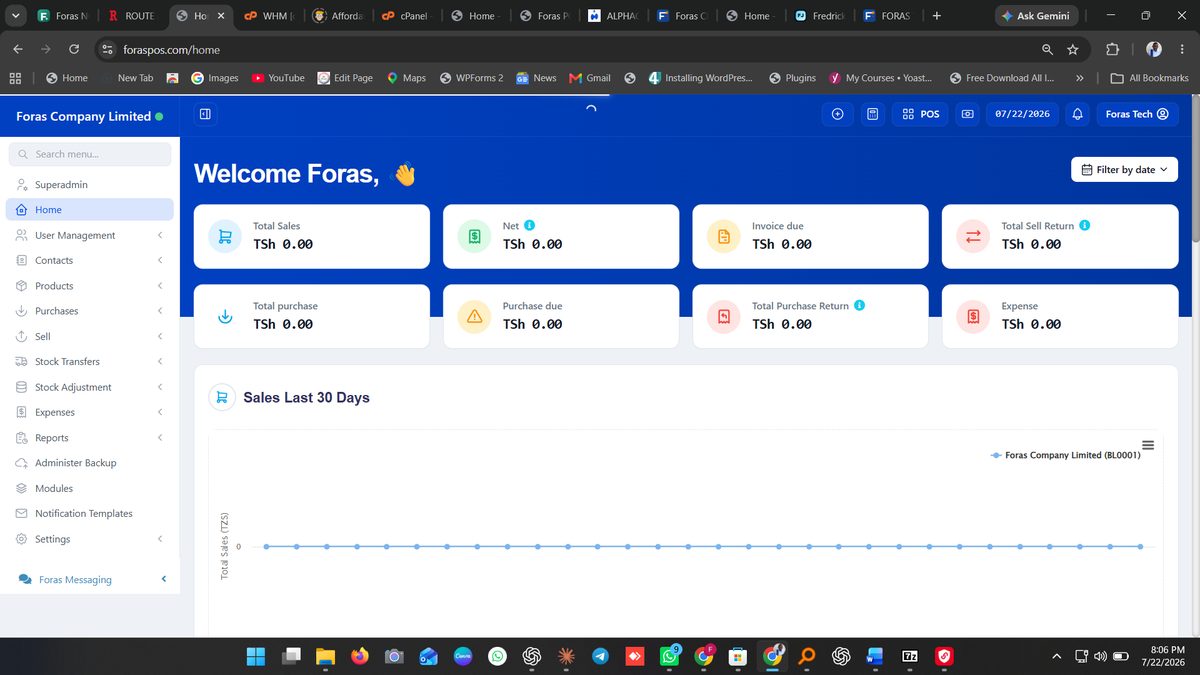Open Administer Backup in sidebar

point(90,463)
